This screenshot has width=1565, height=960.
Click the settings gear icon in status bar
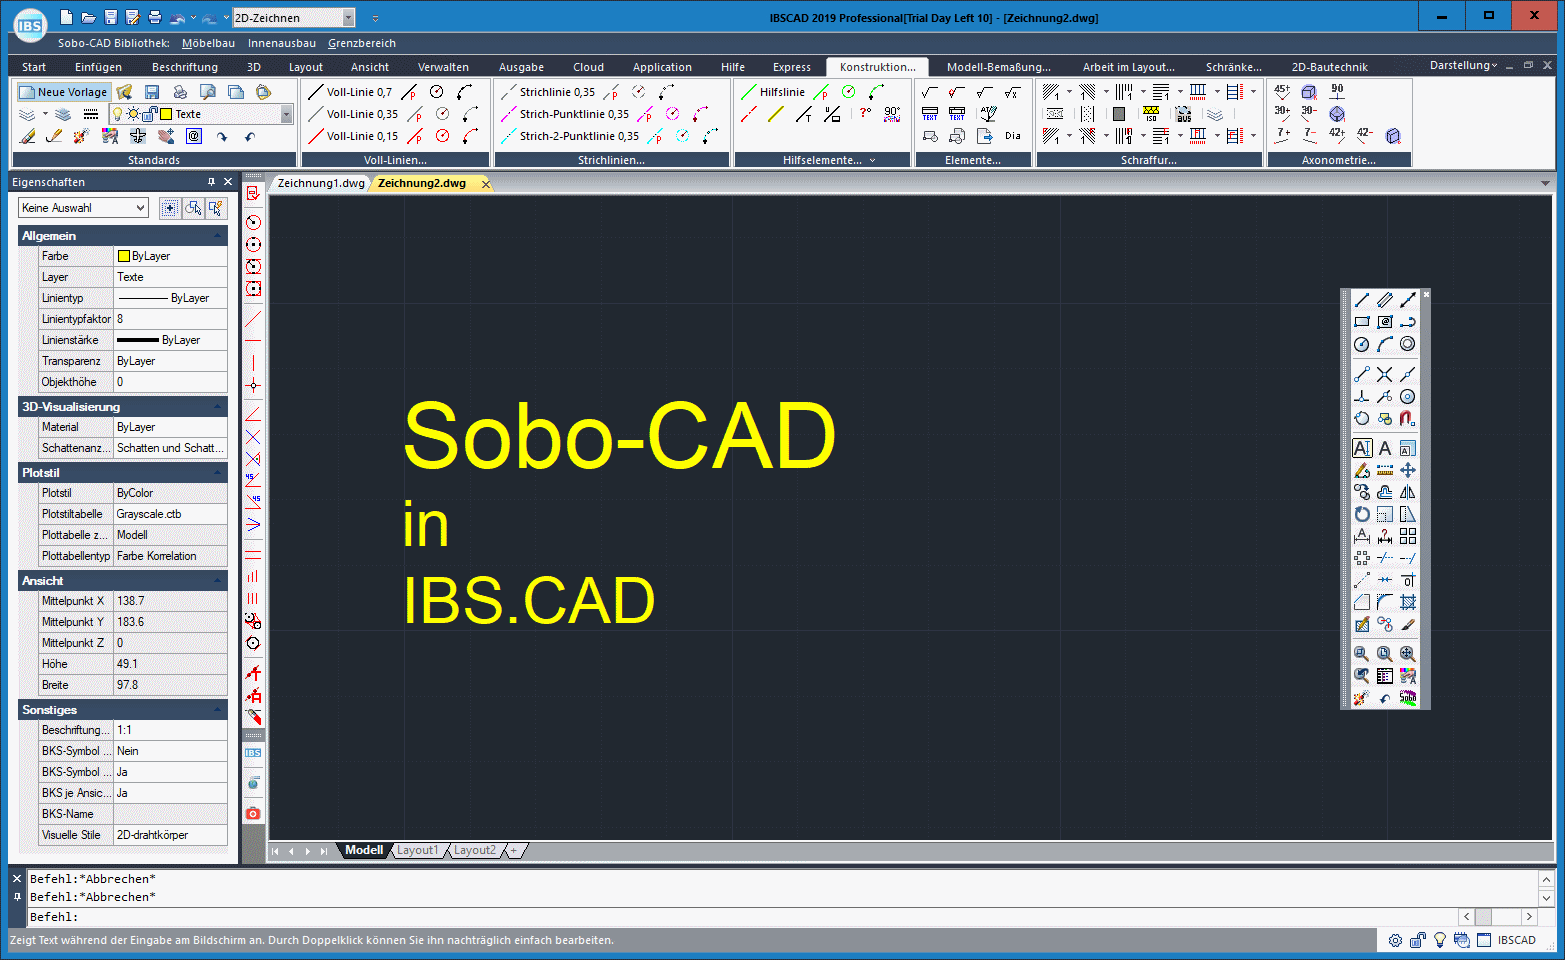point(1396,940)
